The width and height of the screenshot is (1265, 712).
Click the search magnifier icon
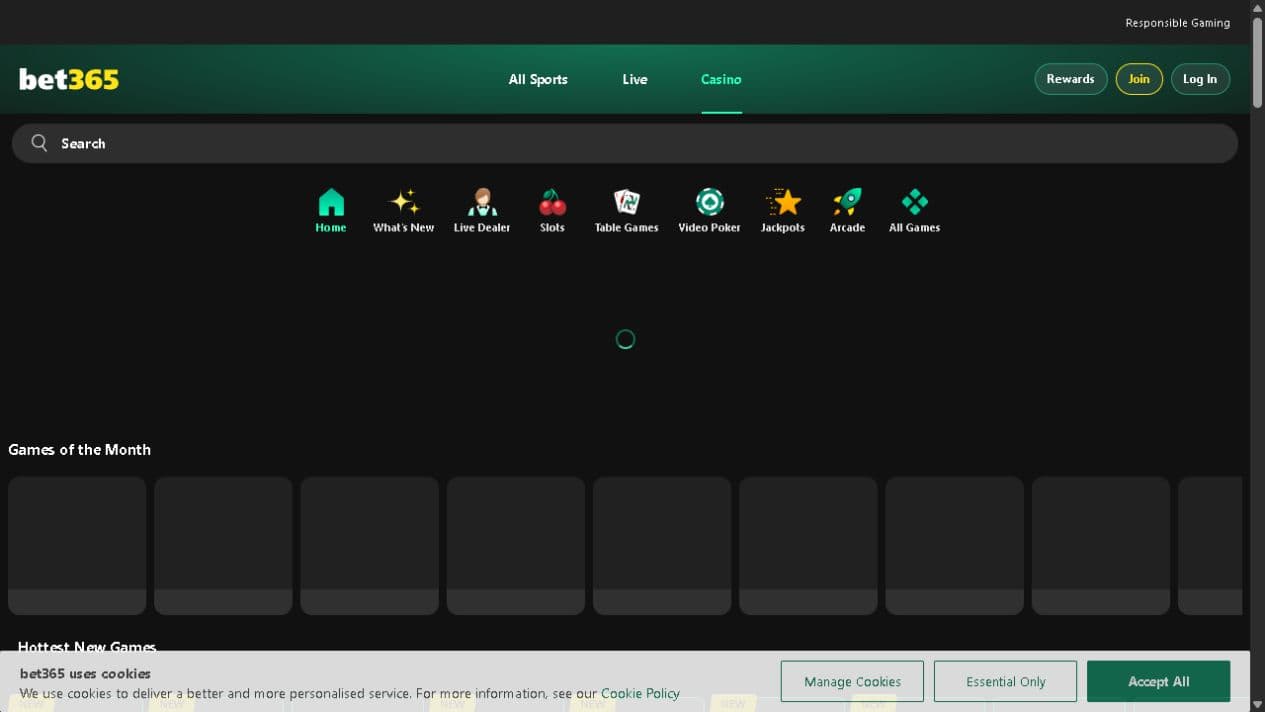39,143
